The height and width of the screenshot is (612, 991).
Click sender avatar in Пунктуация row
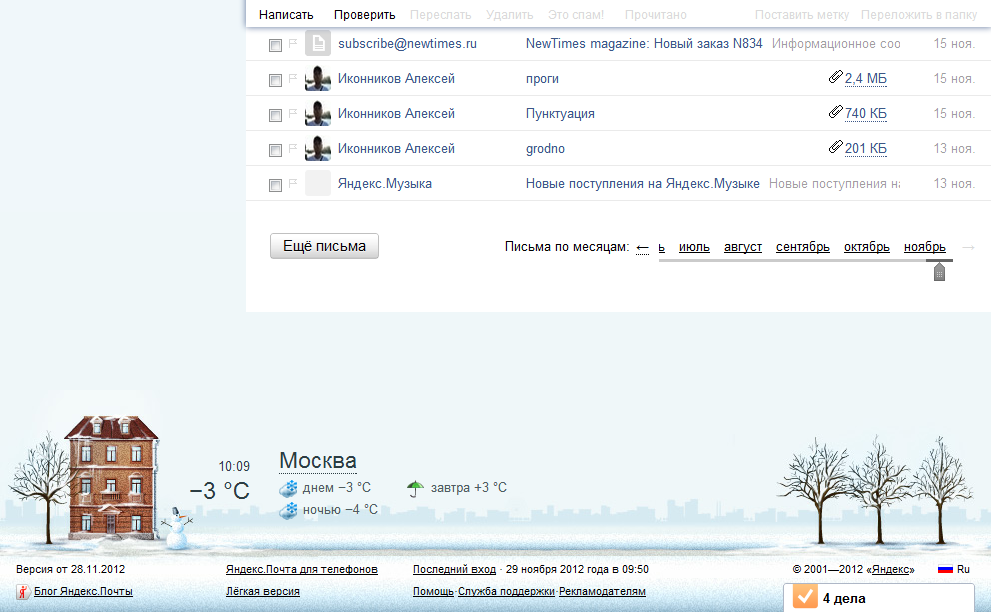[x=318, y=113]
